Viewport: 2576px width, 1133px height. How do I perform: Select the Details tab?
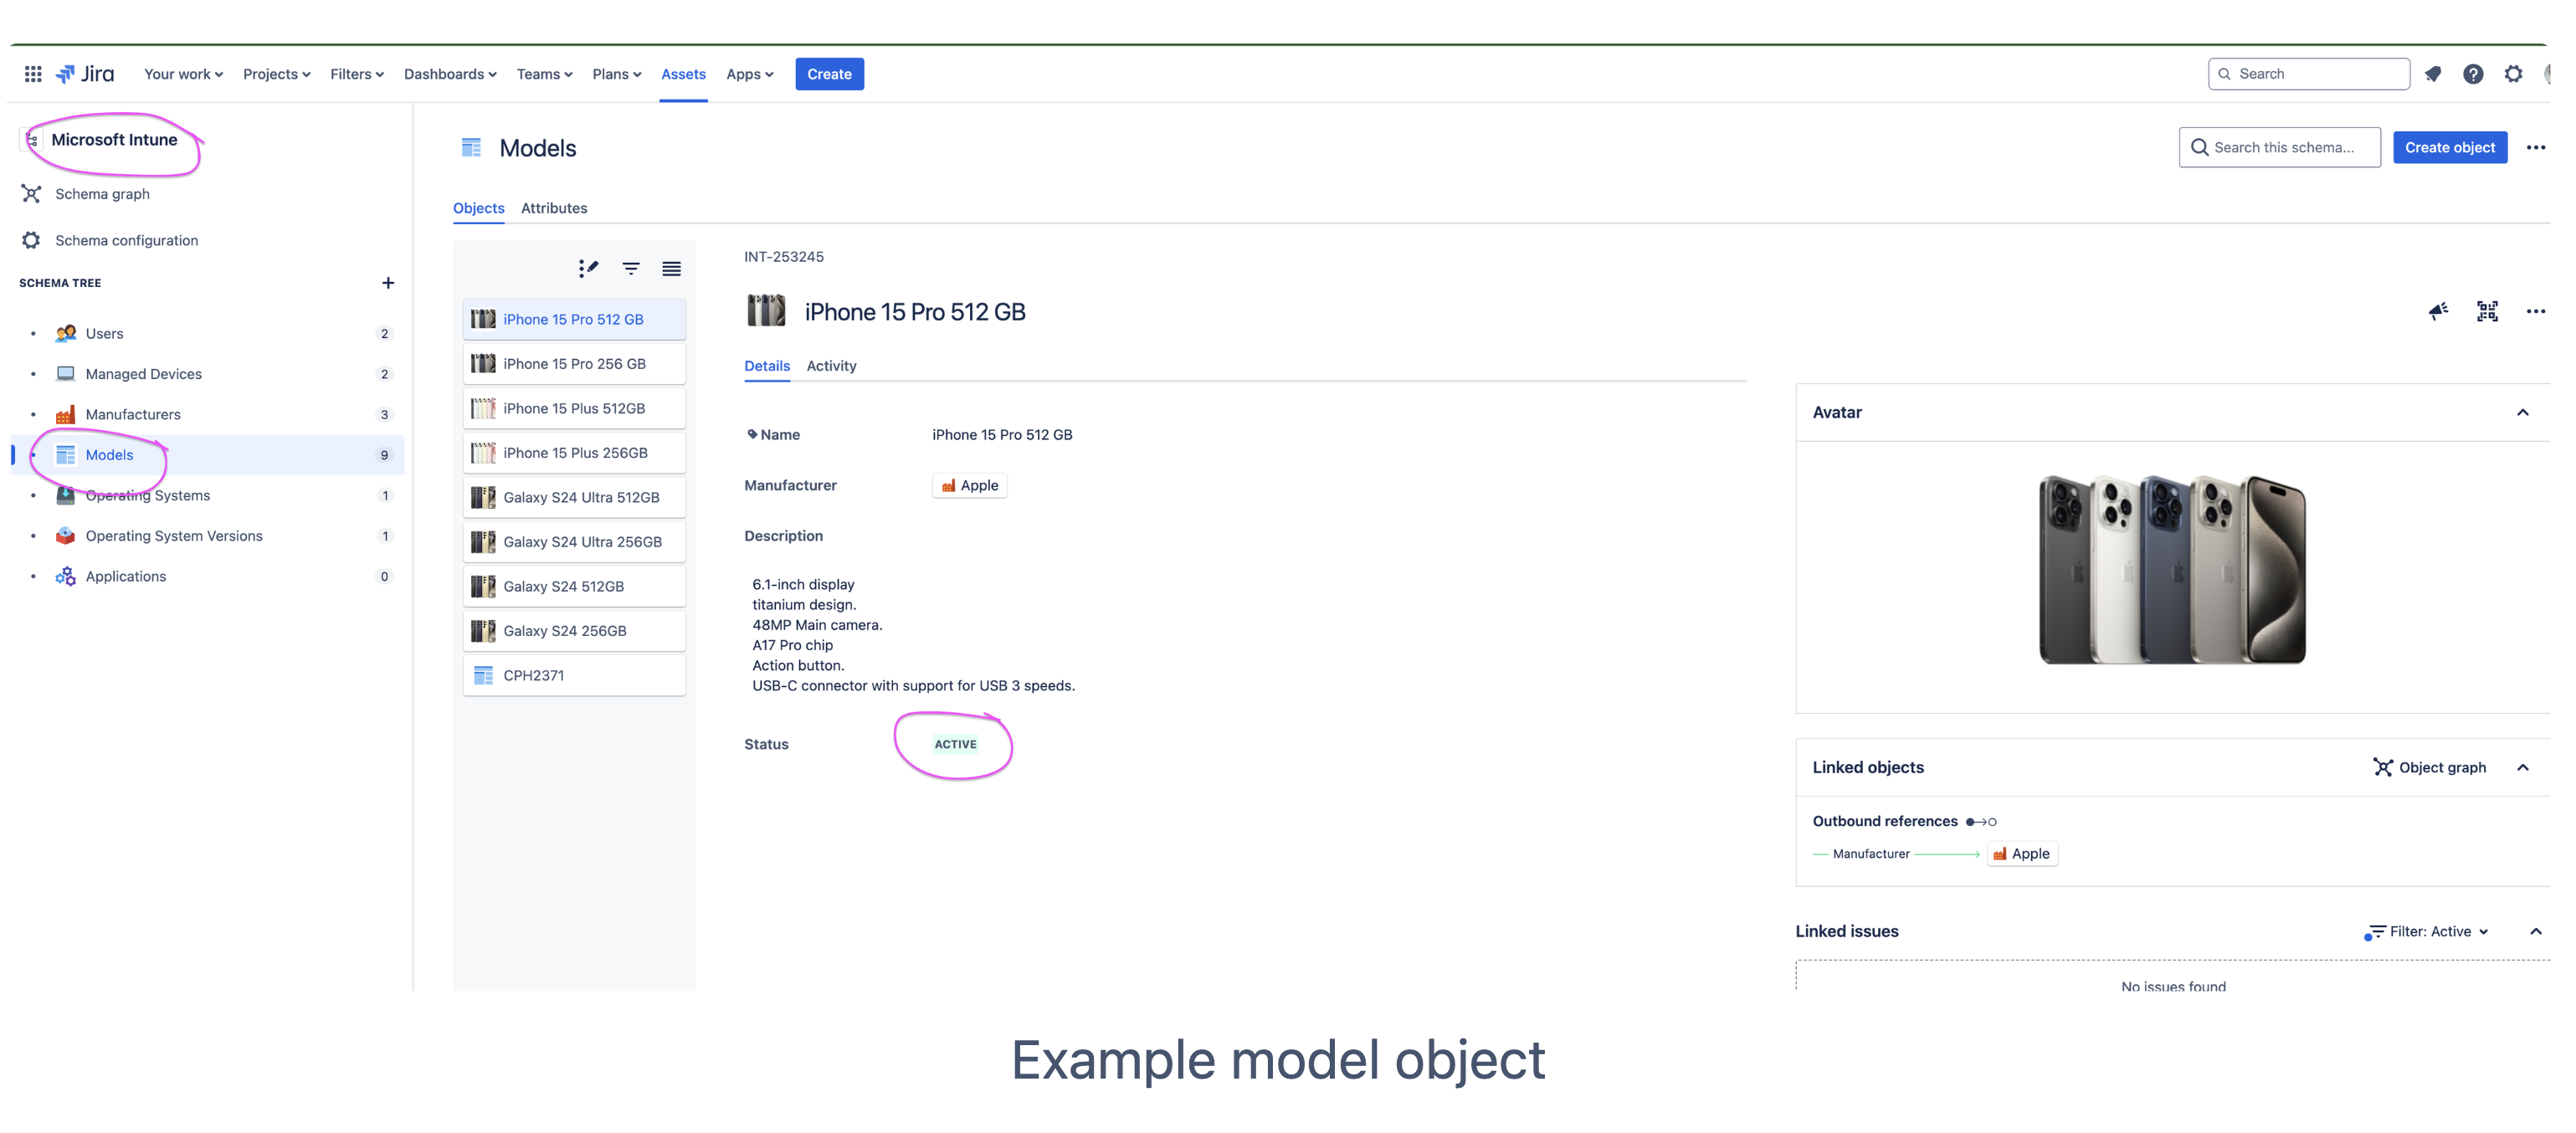[x=767, y=366]
